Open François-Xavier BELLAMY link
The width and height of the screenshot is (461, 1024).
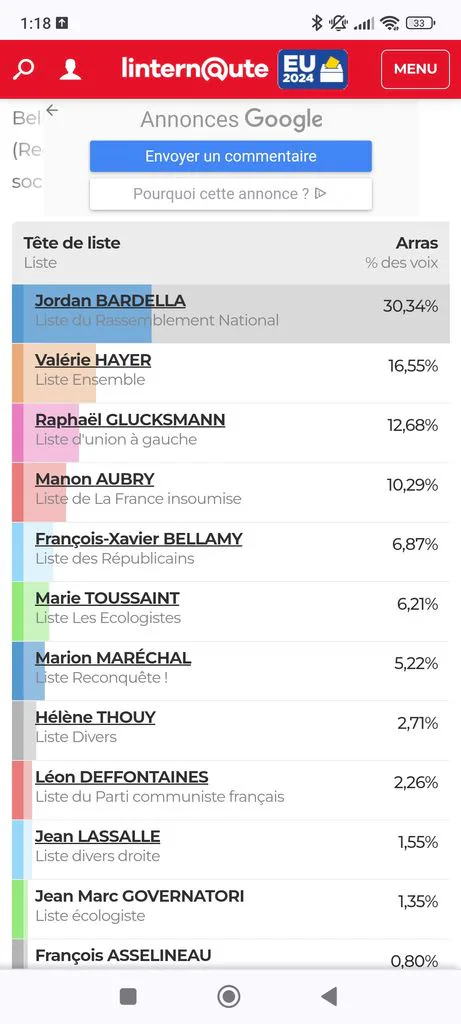pyautogui.click(x=138, y=539)
